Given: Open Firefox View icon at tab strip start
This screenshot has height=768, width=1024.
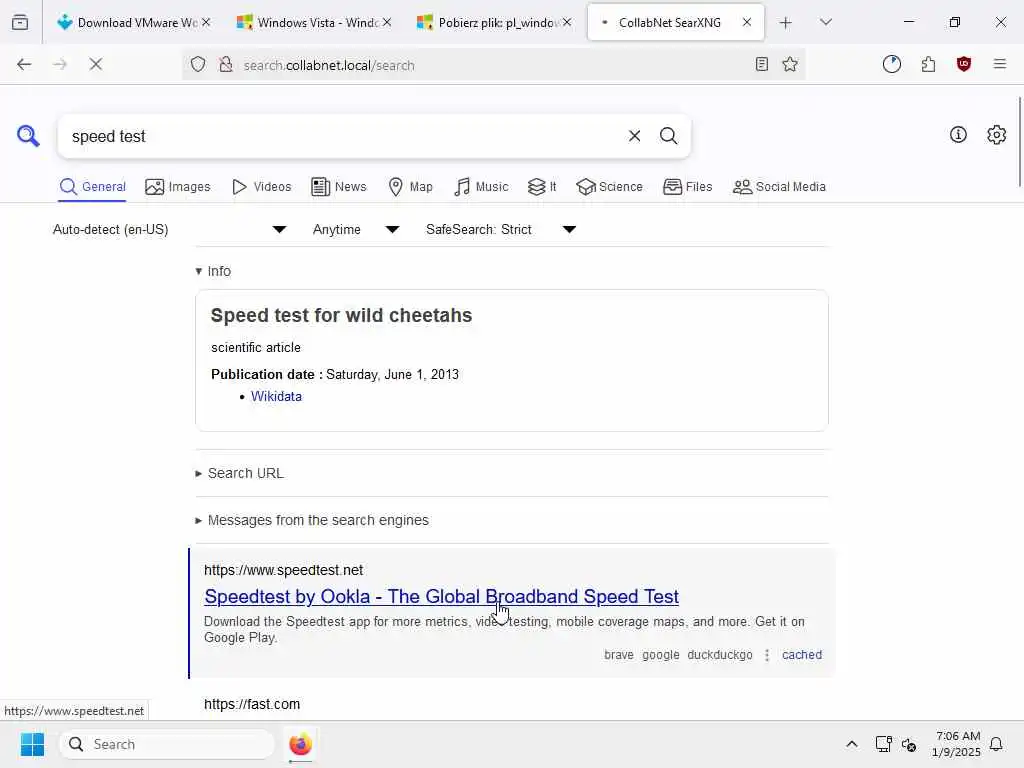Looking at the screenshot, I should tap(20, 22).
